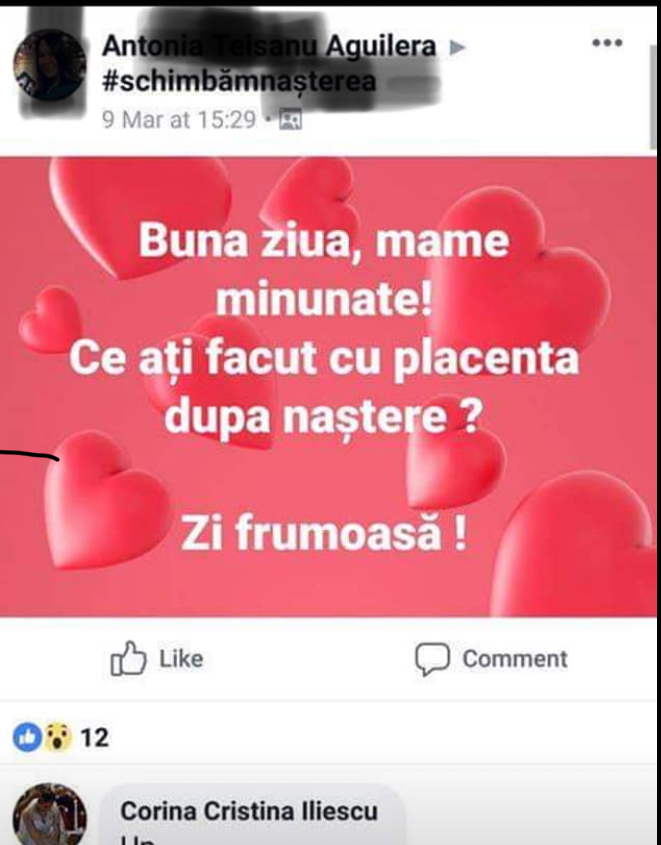Click the 9 Mar at 15:29 timestamp
Image resolution: width=661 pixels, height=845 pixels.
click(x=179, y=119)
